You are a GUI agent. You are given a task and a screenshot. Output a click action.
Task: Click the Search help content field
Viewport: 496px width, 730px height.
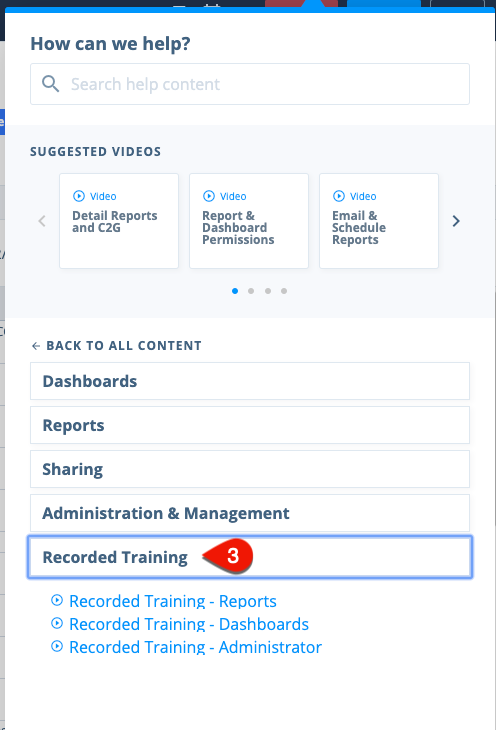point(250,84)
